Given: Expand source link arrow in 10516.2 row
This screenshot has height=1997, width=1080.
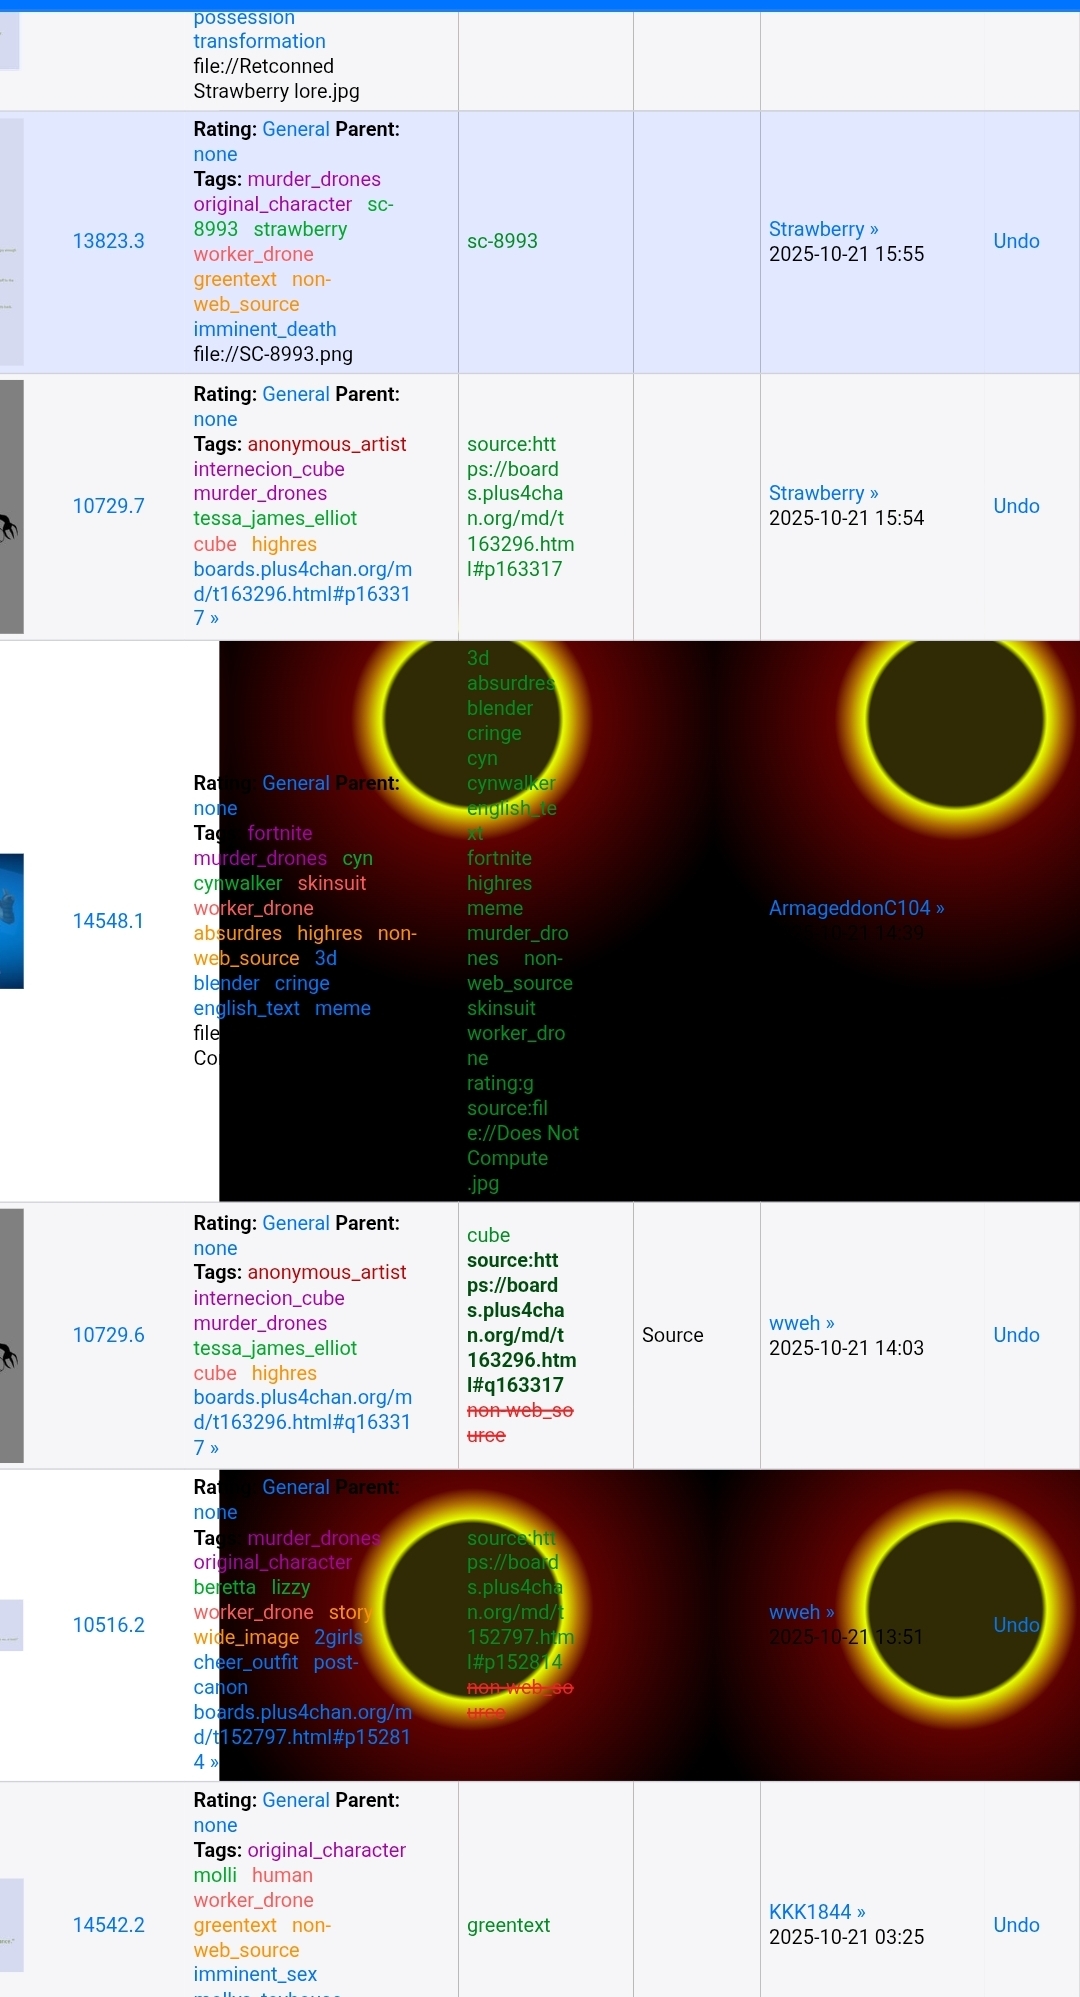Looking at the screenshot, I should [213, 1762].
